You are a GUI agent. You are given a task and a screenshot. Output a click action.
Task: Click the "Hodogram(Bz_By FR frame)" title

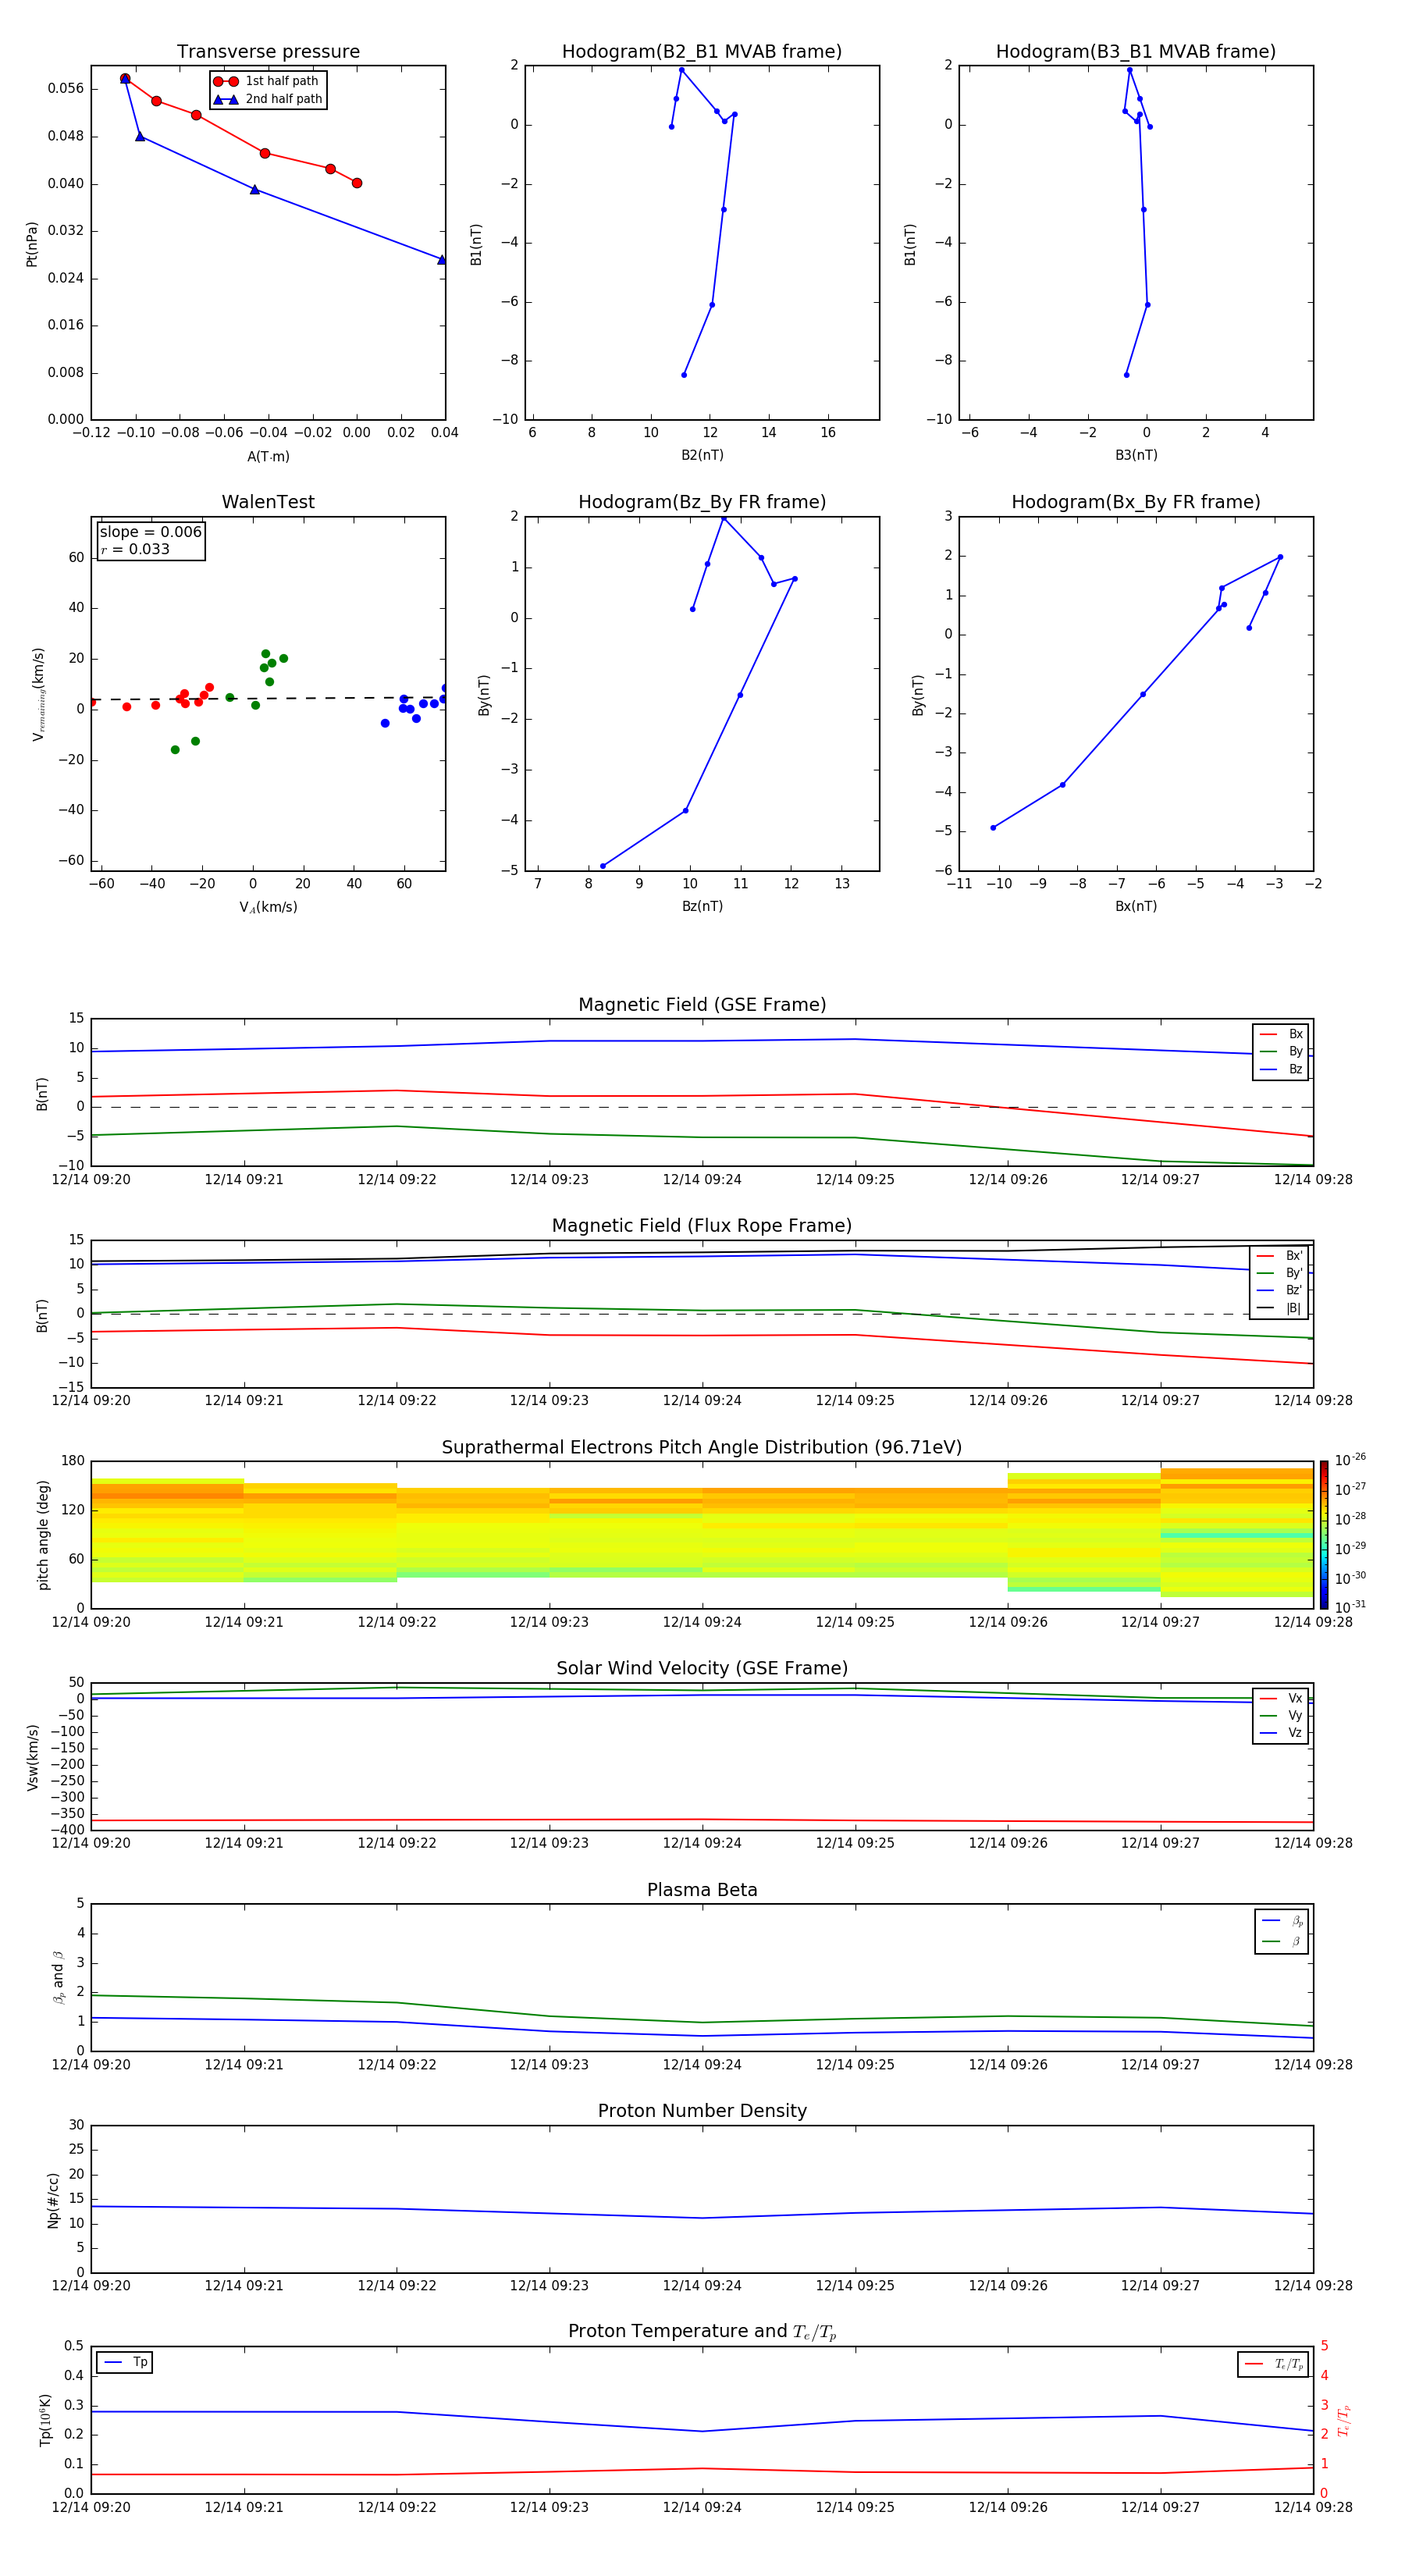coord(702,502)
